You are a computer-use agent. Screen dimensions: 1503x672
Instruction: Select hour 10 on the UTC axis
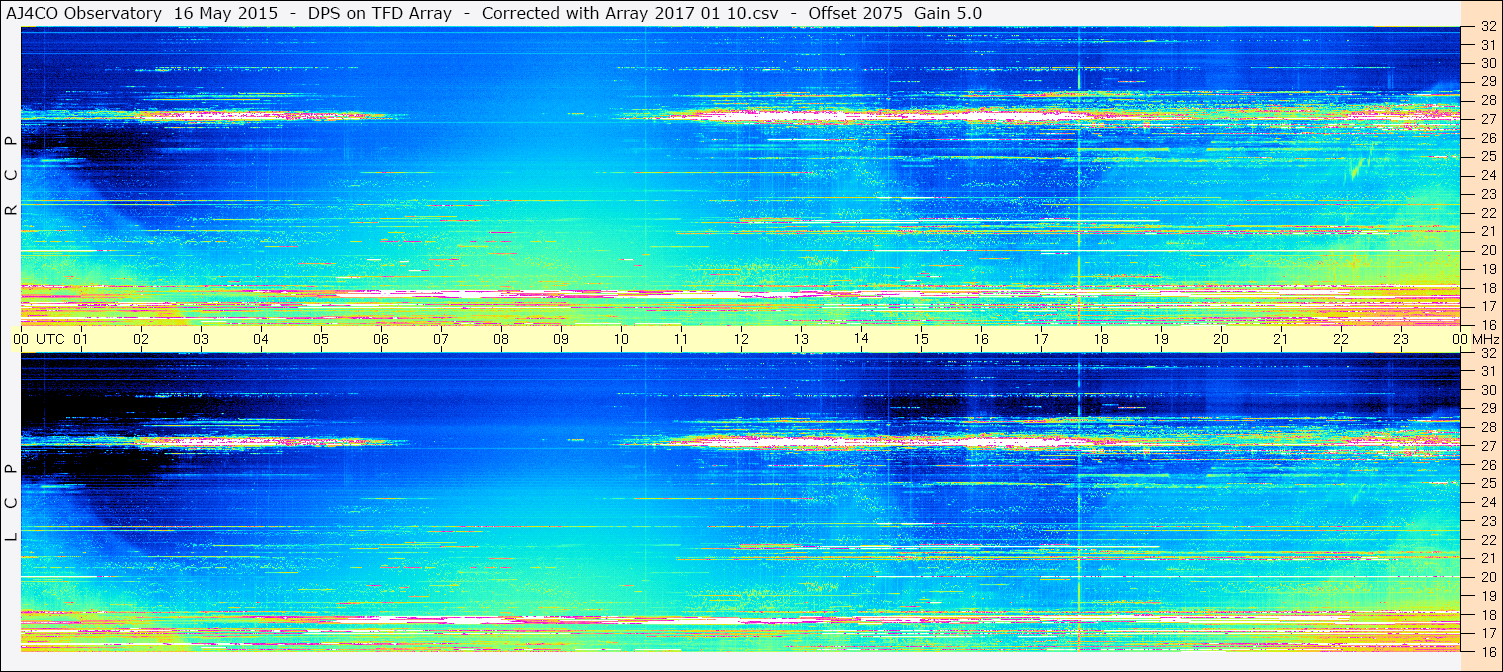tap(621, 339)
